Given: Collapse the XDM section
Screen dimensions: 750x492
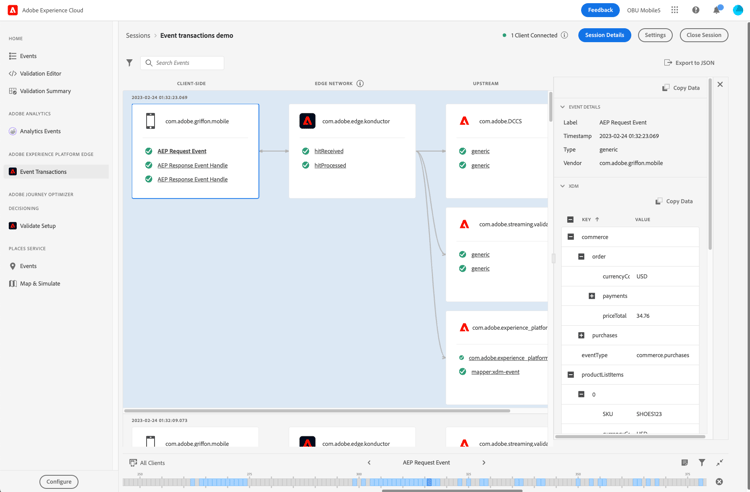Looking at the screenshot, I should click(x=562, y=186).
